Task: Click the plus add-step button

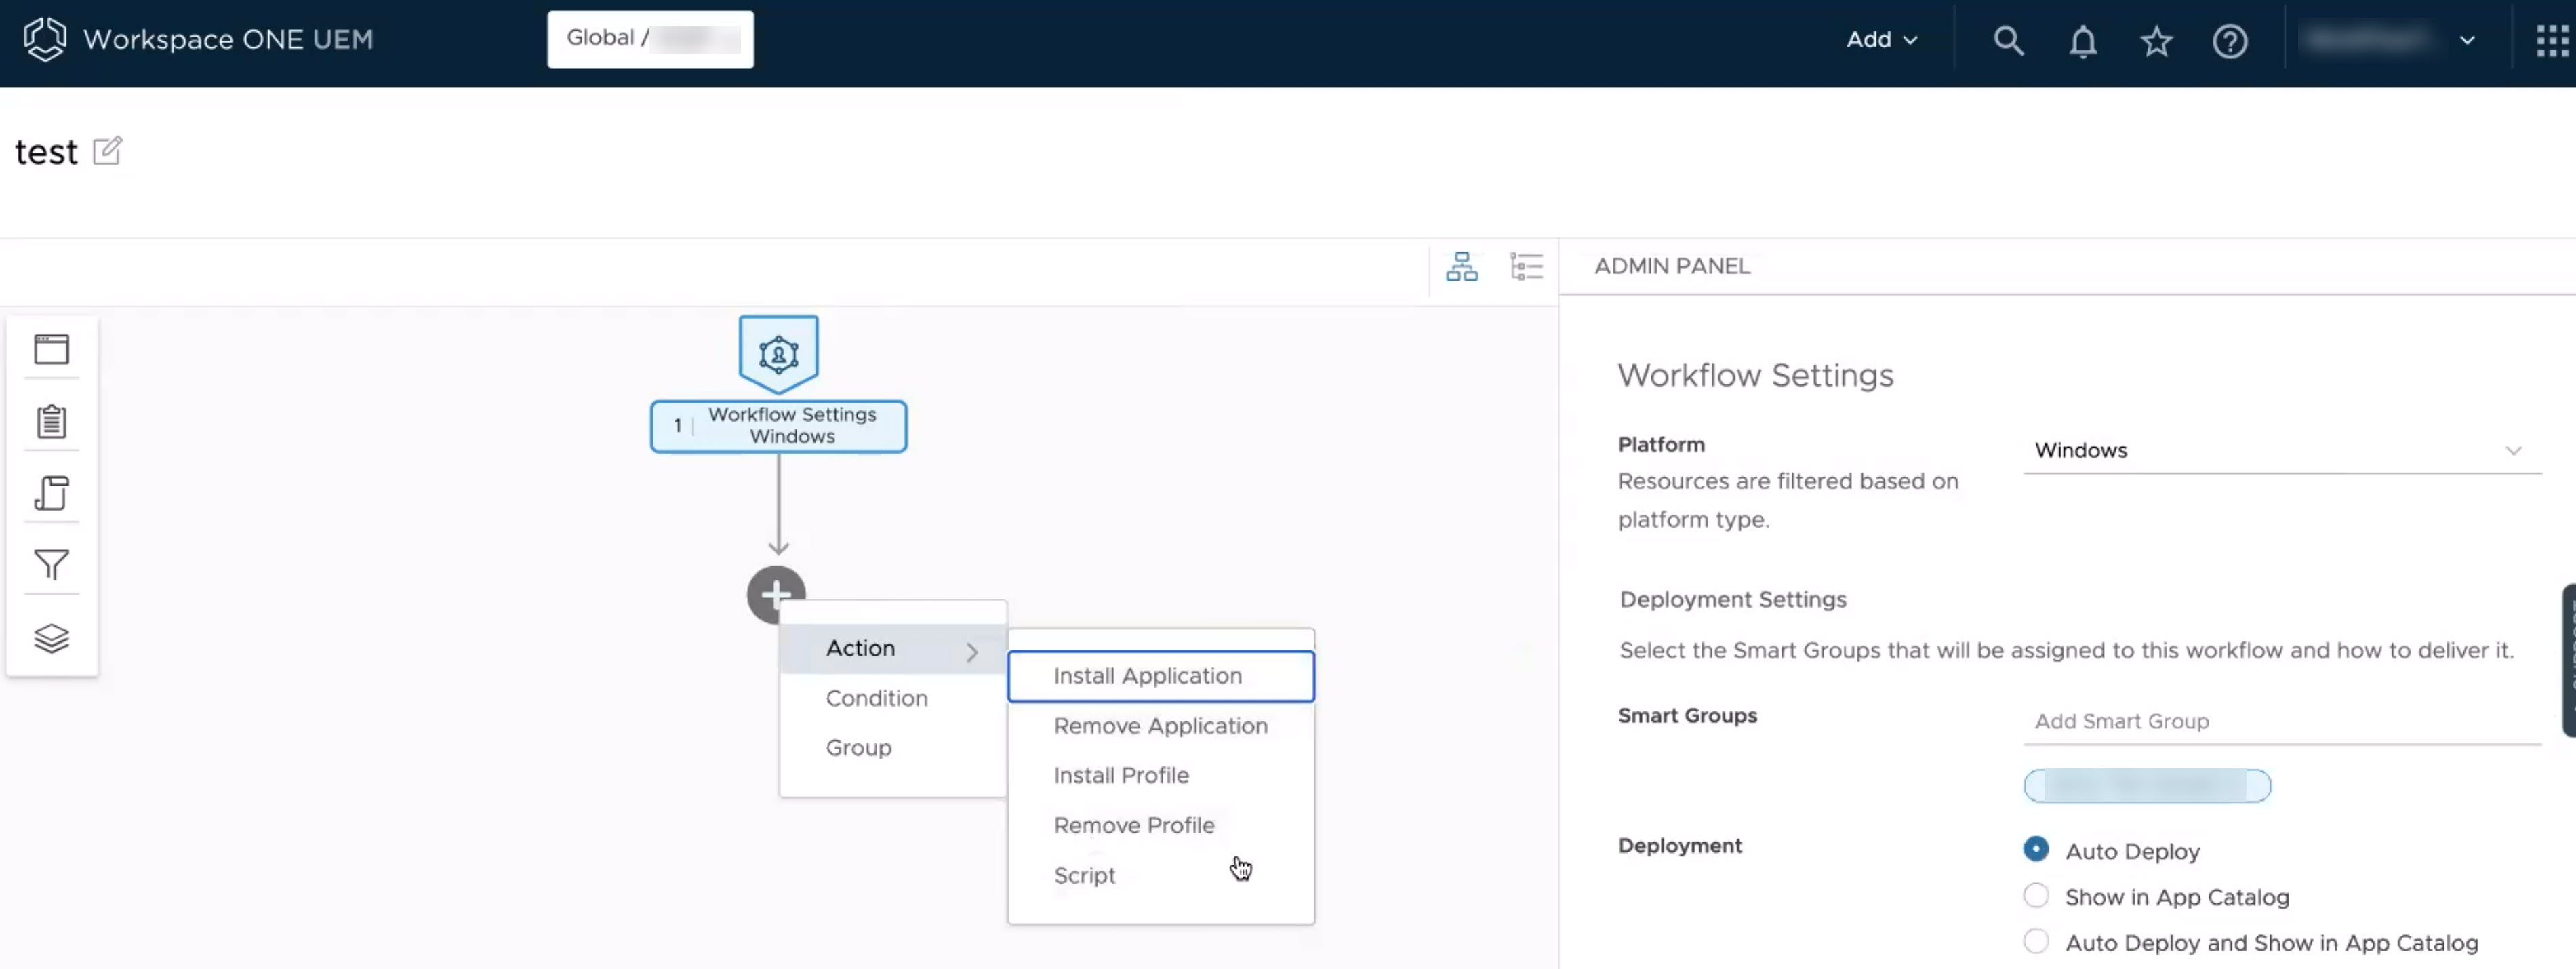Action: pos(775,595)
